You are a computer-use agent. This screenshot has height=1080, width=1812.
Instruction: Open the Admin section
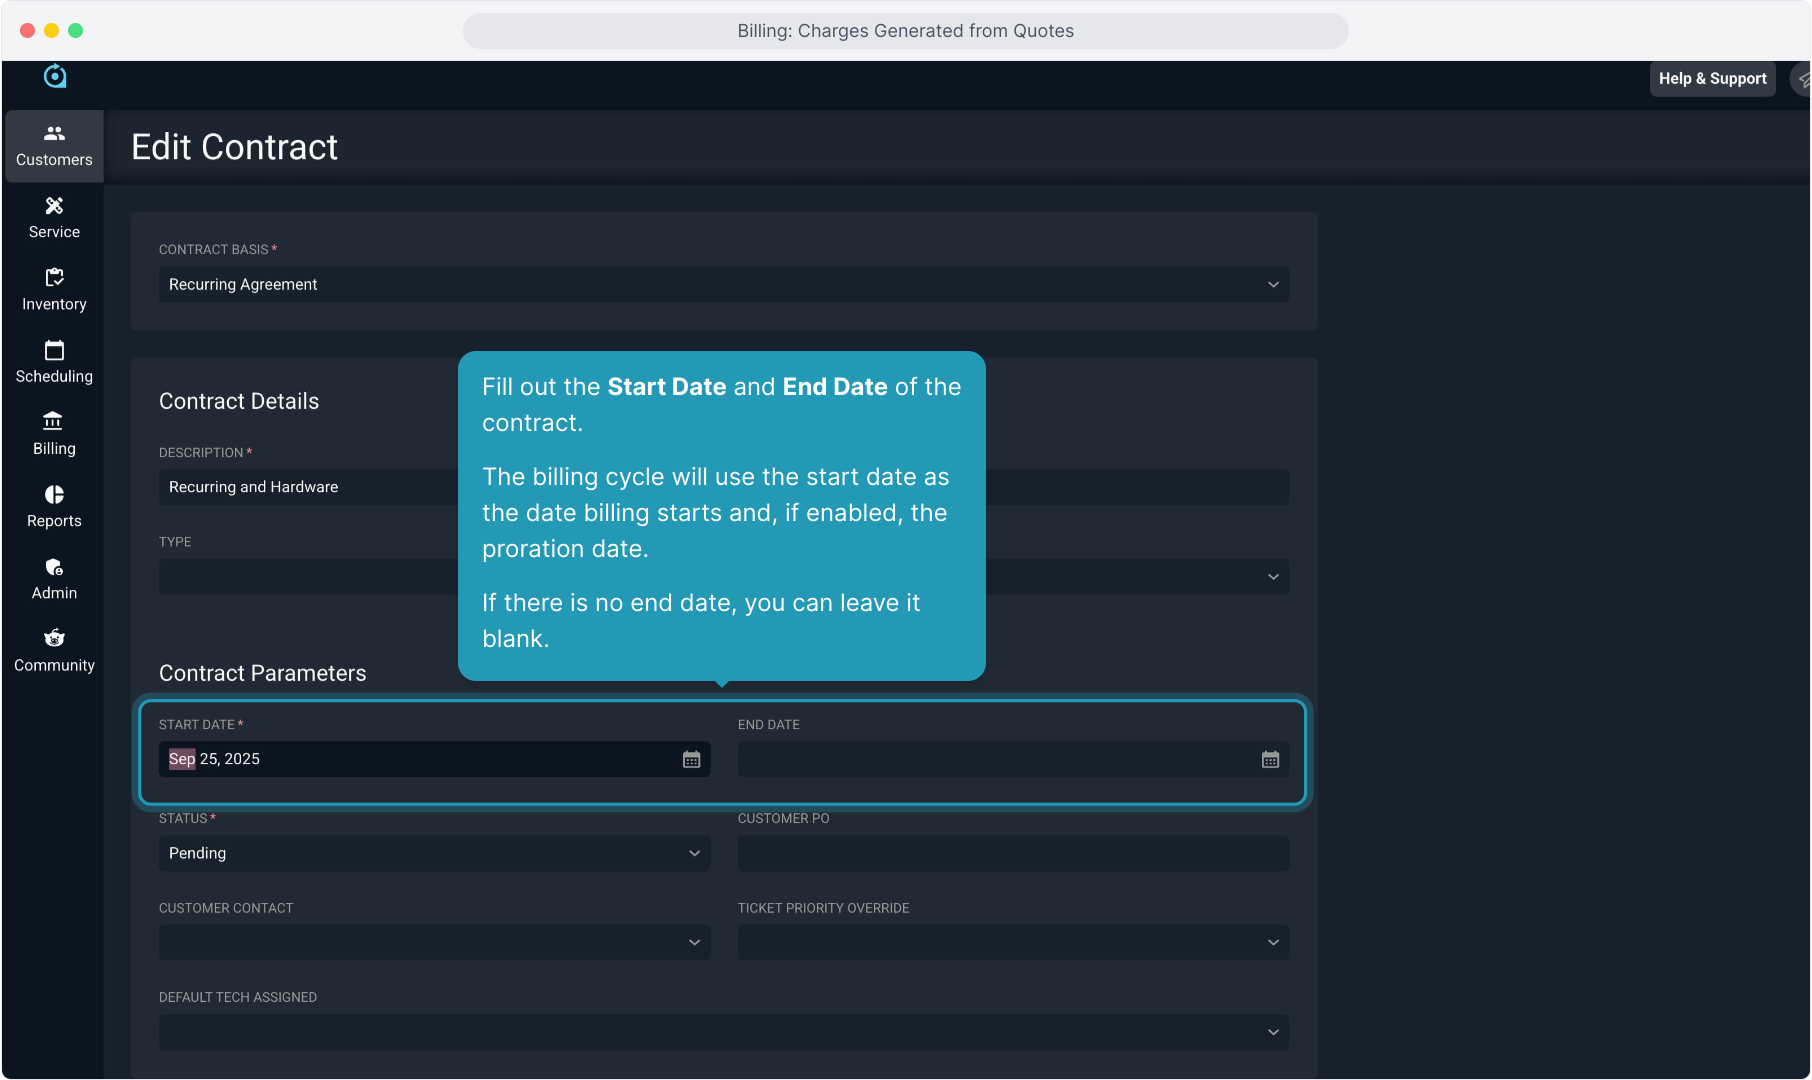tap(54, 579)
